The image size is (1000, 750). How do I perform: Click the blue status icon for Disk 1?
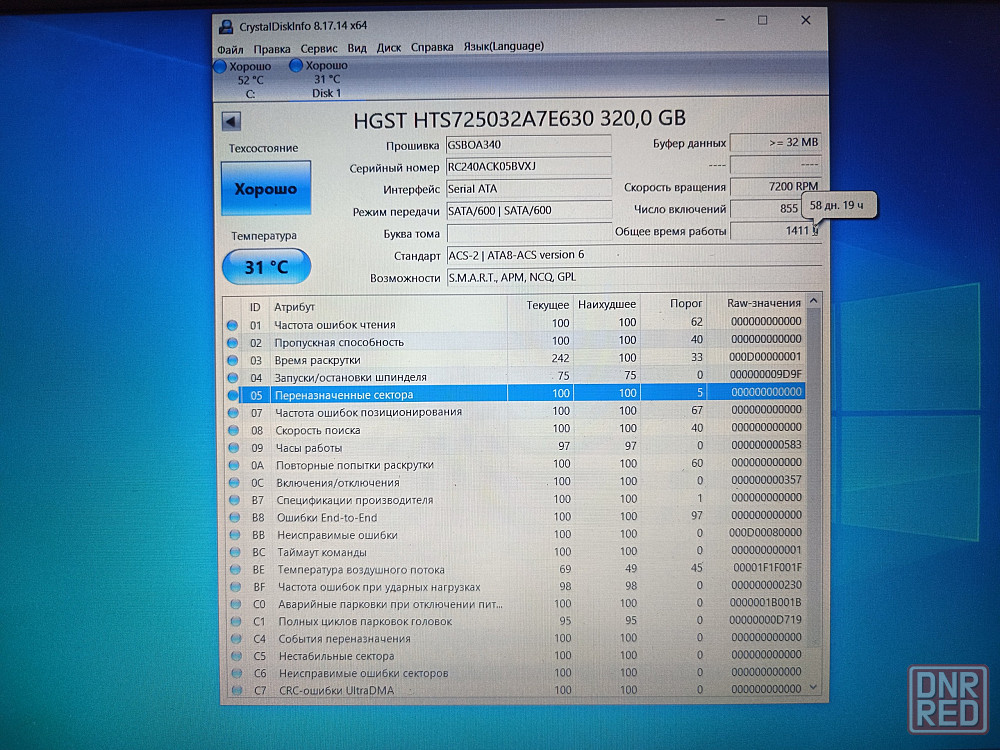coord(296,66)
